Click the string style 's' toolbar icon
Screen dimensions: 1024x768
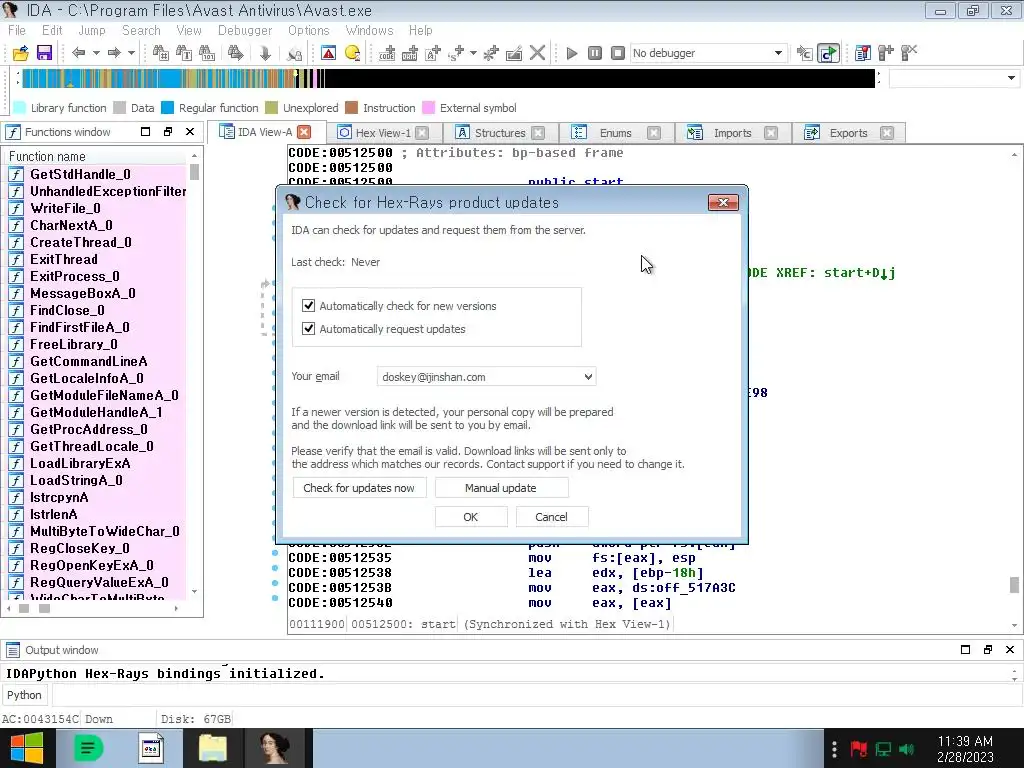456,53
